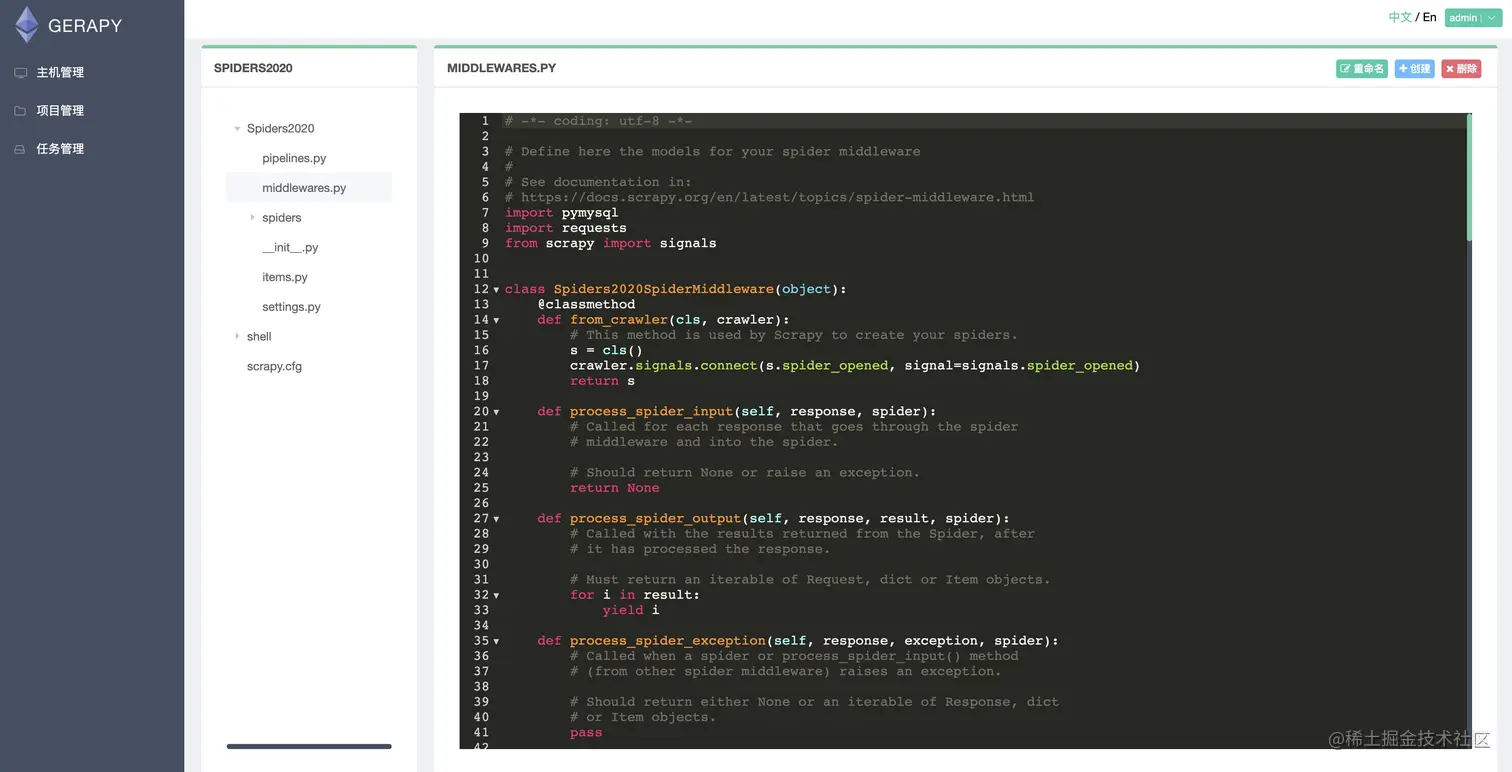Click code line 'import pymysql'
Screen dimensions: 1512x772
point(562,213)
